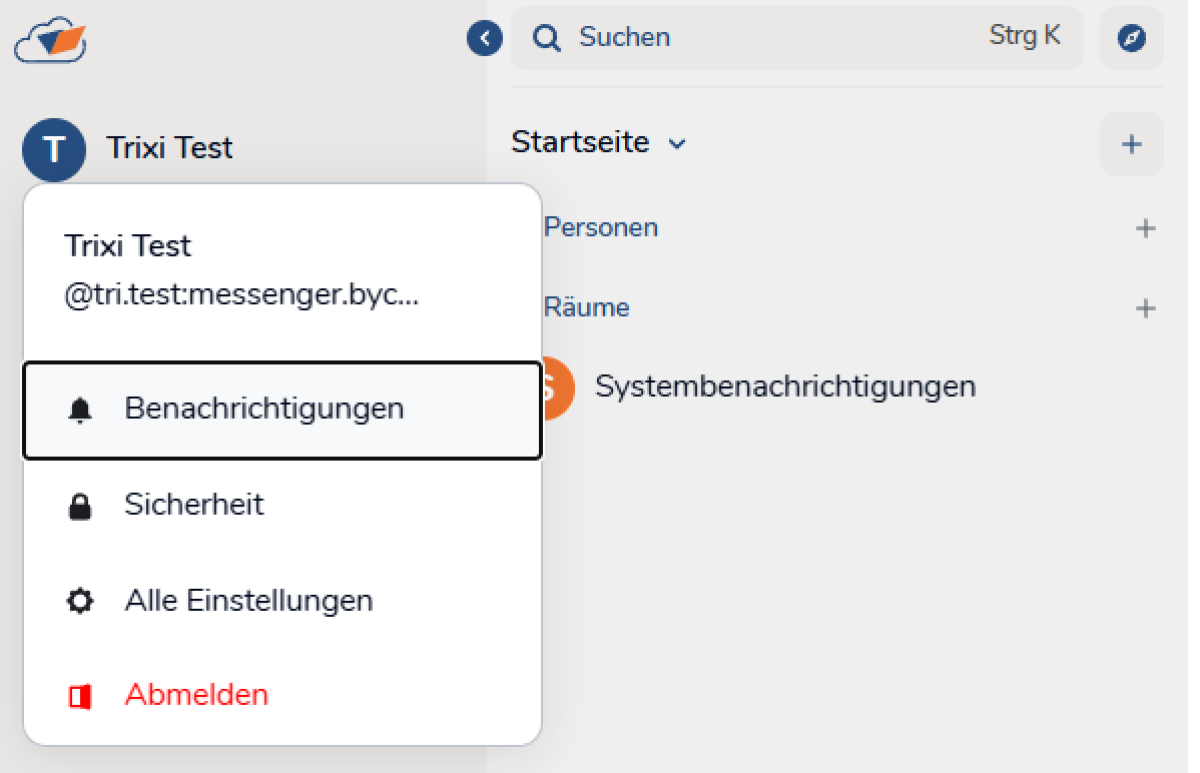Click the gear icon for Alle Einstellungen
The height and width of the screenshot is (773, 1200).
coord(80,602)
